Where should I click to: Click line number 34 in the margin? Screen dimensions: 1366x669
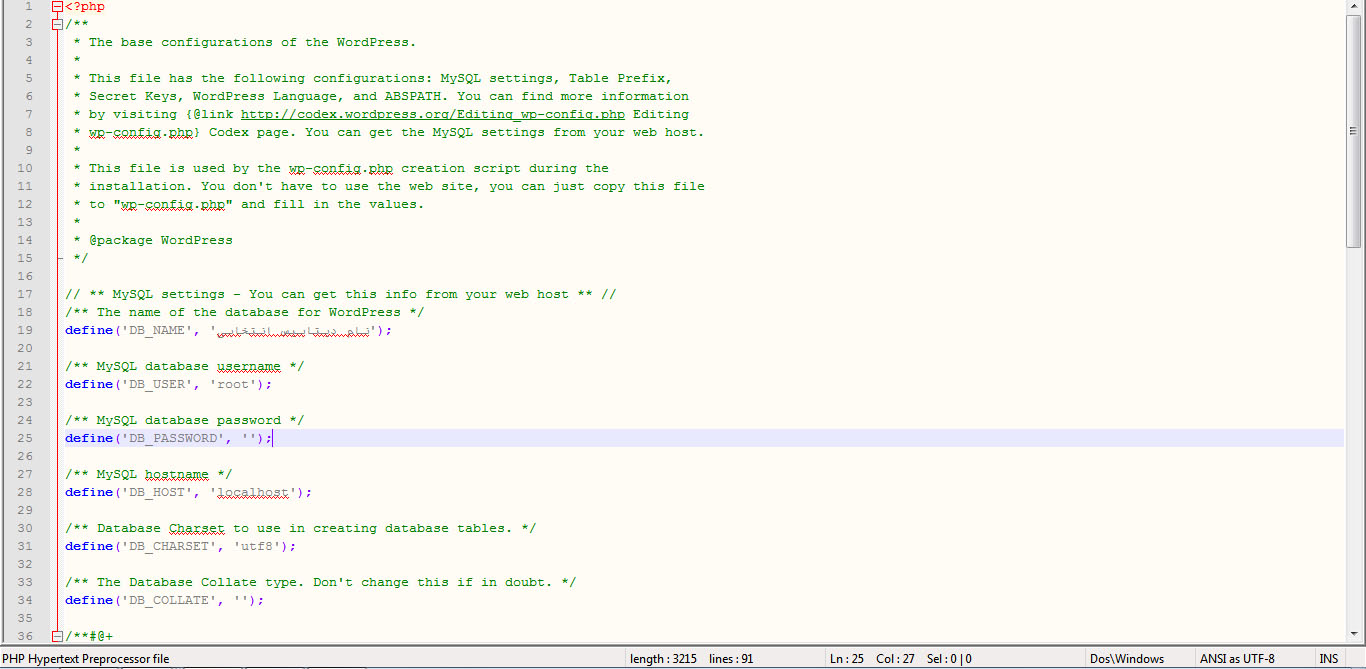(25, 600)
